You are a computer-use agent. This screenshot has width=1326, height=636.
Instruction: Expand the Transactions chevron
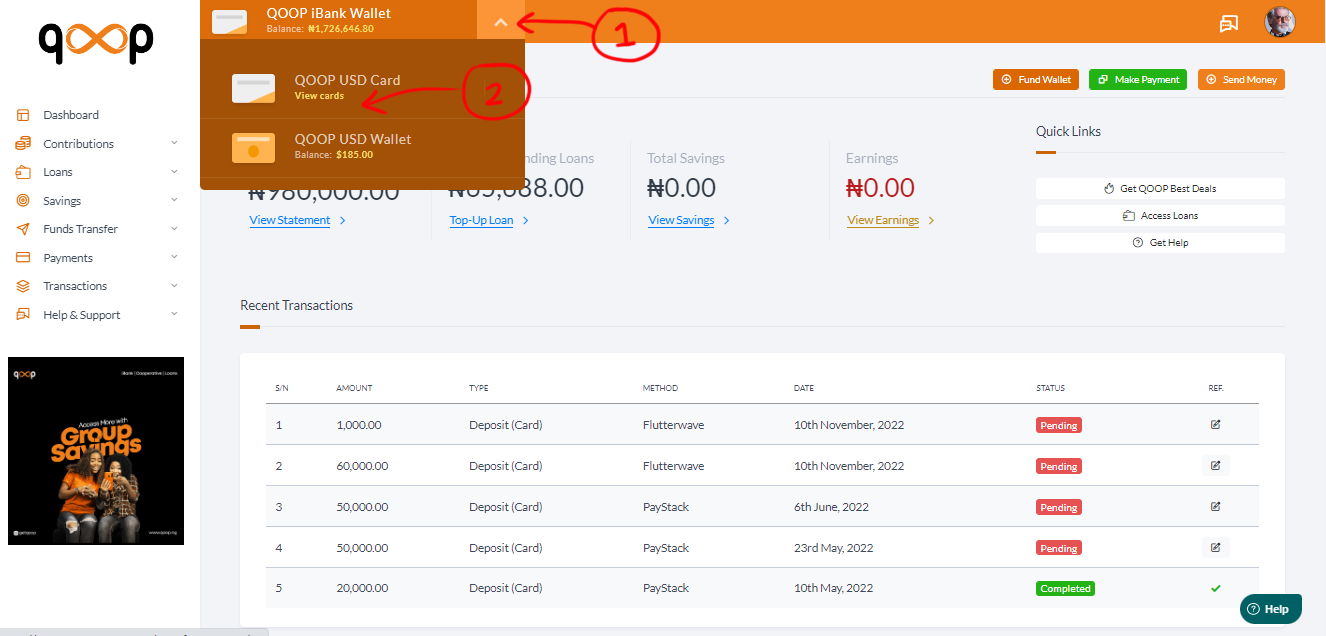(x=174, y=285)
